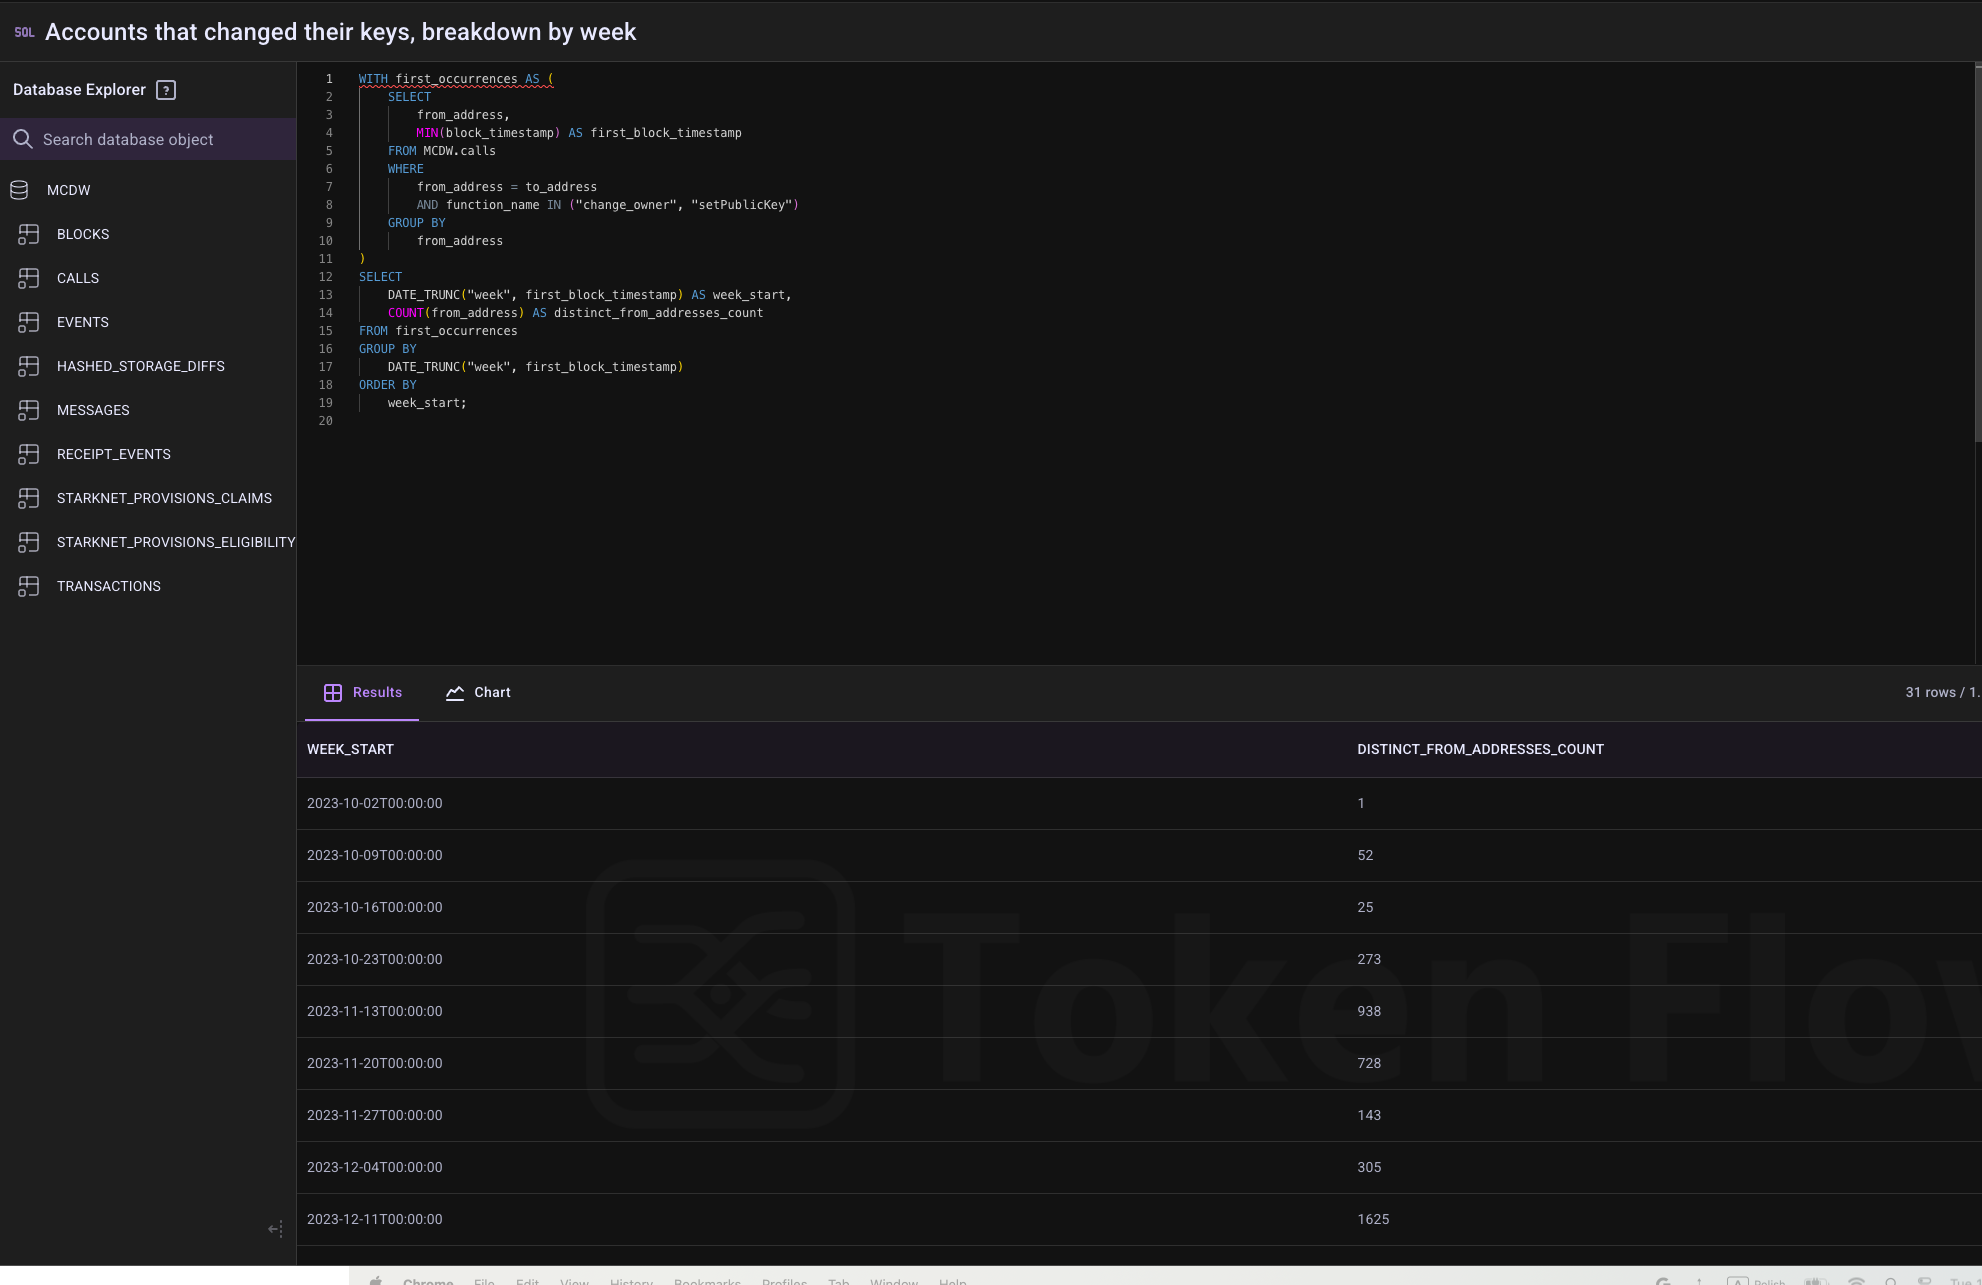1982x1285 pixels.
Task: Click the BLOCKS table icon in sidebar
Action: (x=27, y=234)
